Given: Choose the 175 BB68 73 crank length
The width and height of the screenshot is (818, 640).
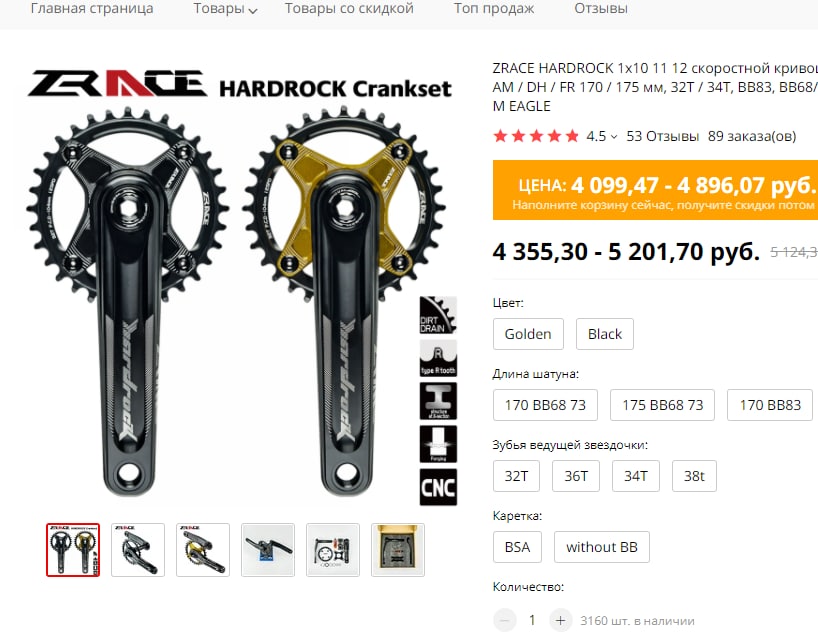Looking at the screenshot, I should coord(663,405).
